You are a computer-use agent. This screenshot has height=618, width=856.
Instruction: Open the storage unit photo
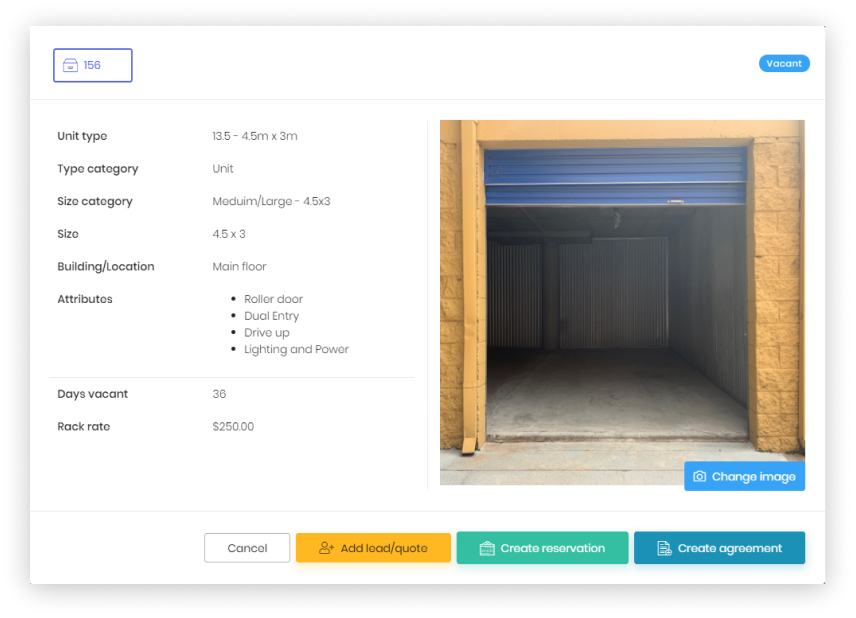point(621,300)
